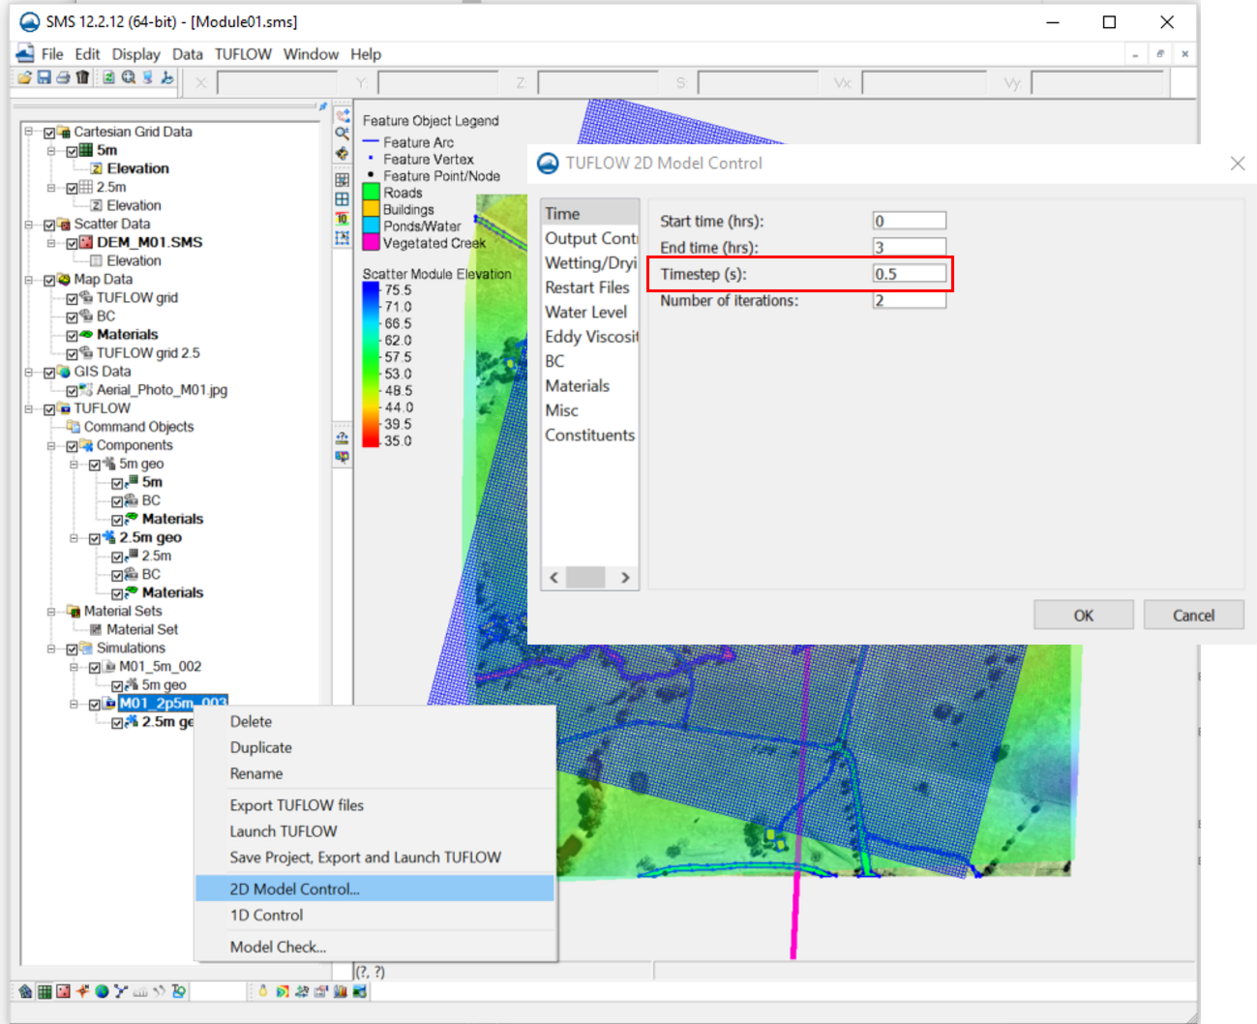The width and height of the screenshot is (1257, 1024).
Task: Select the Cartesian Grid module icon
Action: coord(45,992)
